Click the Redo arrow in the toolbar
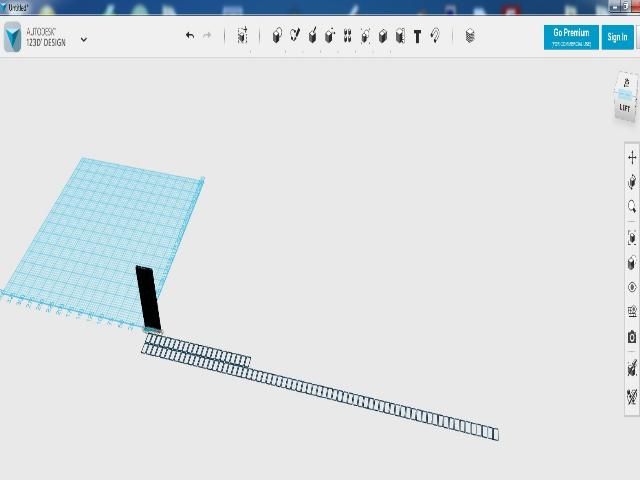This screenshot has height=480, width=640. pos(207,36)
